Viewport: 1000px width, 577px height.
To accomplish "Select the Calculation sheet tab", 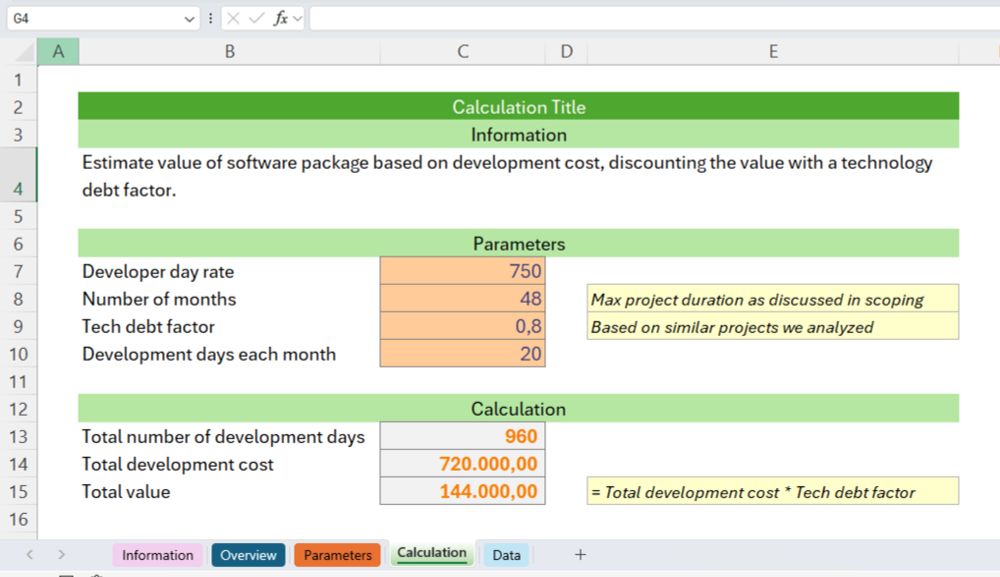I will [432, 553].
